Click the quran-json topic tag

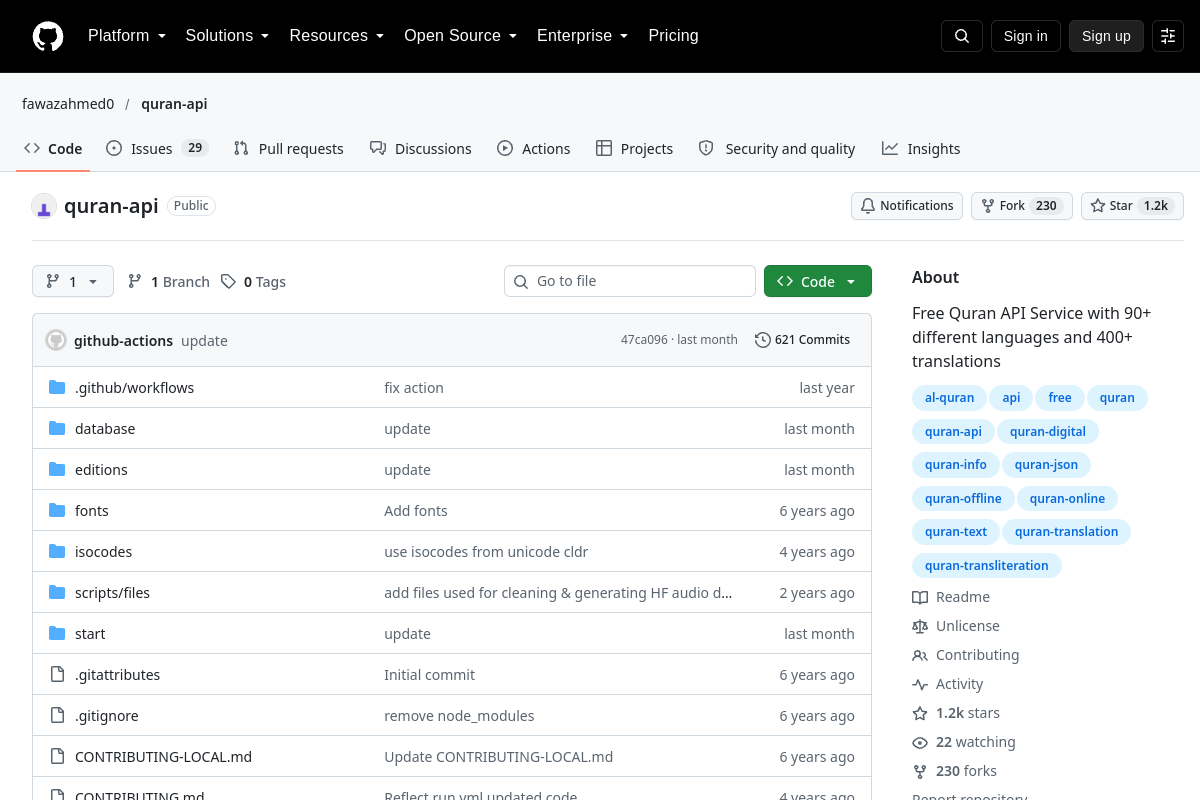1047,465
